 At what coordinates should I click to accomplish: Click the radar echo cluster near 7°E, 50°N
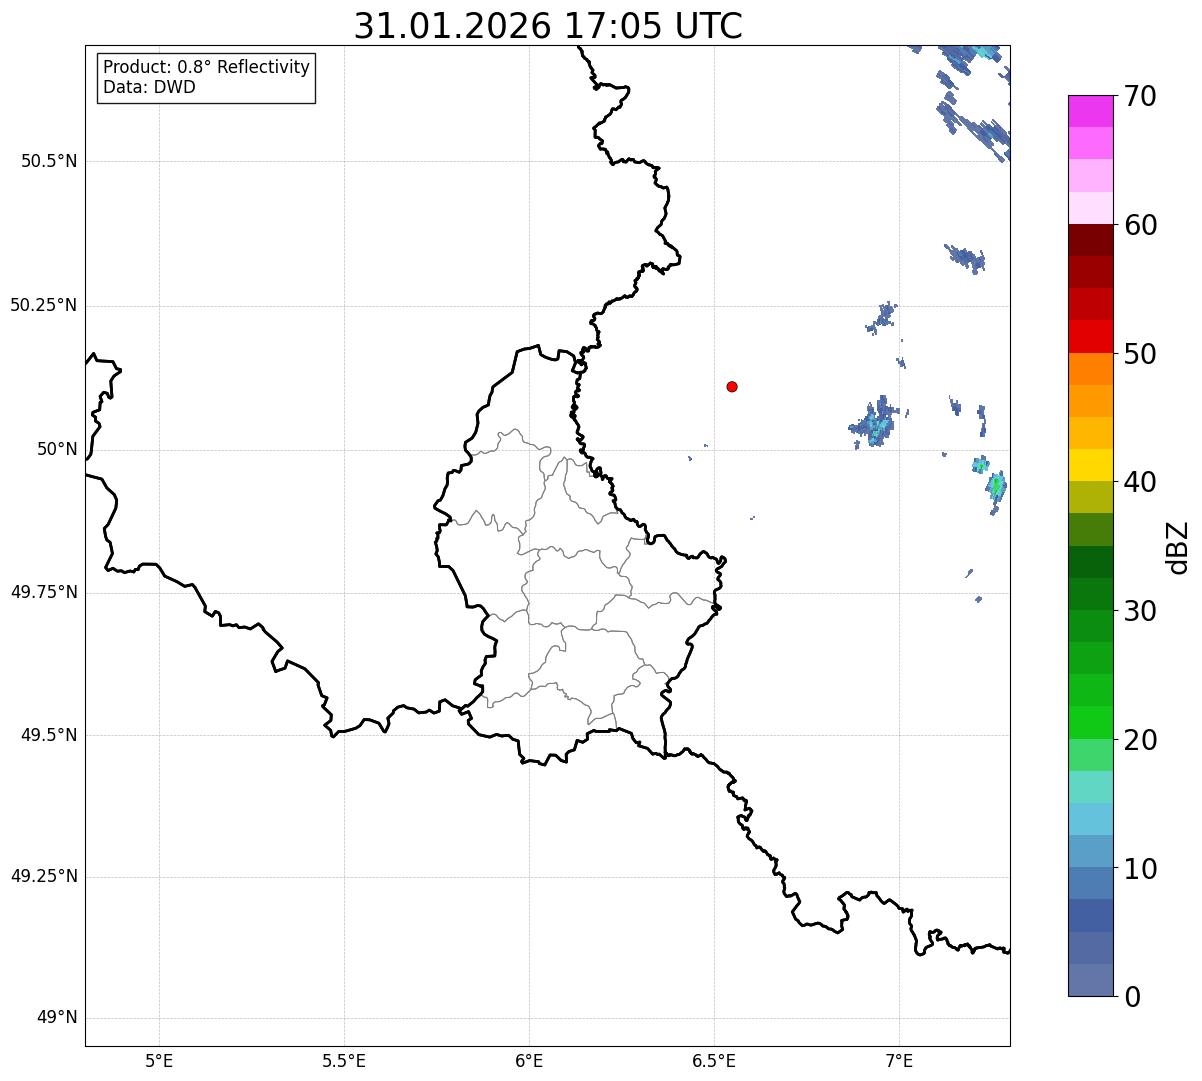876,423
